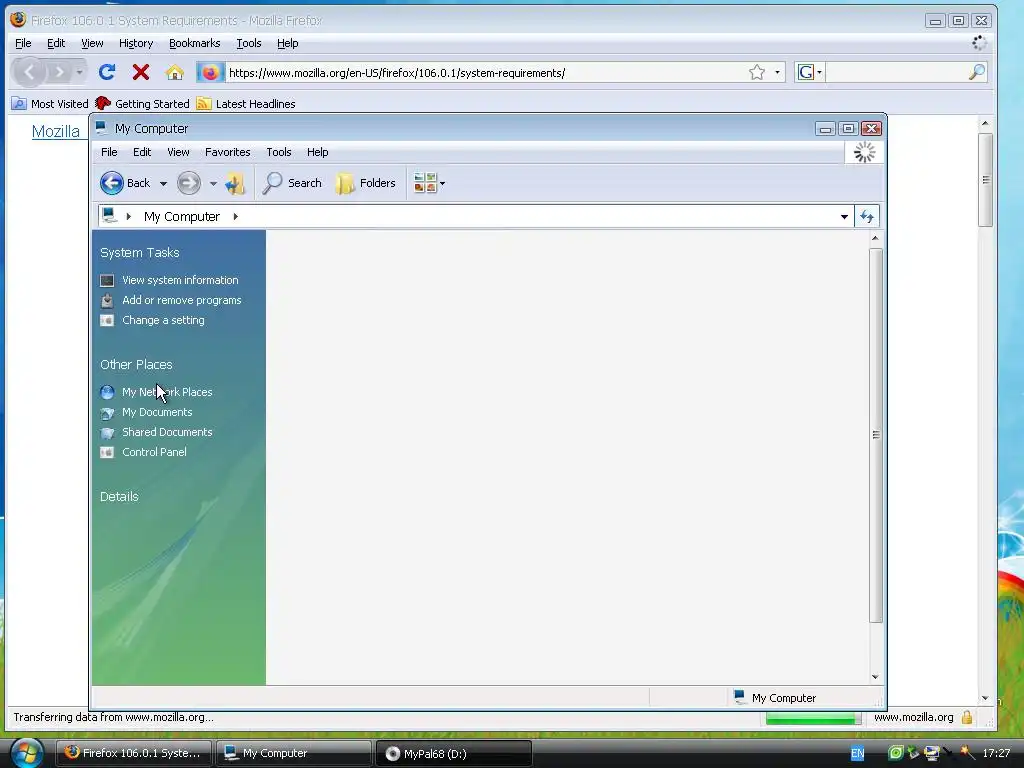Click the padlock icon in Firefox status bar
1024x768 pixels.
(967, 717)
